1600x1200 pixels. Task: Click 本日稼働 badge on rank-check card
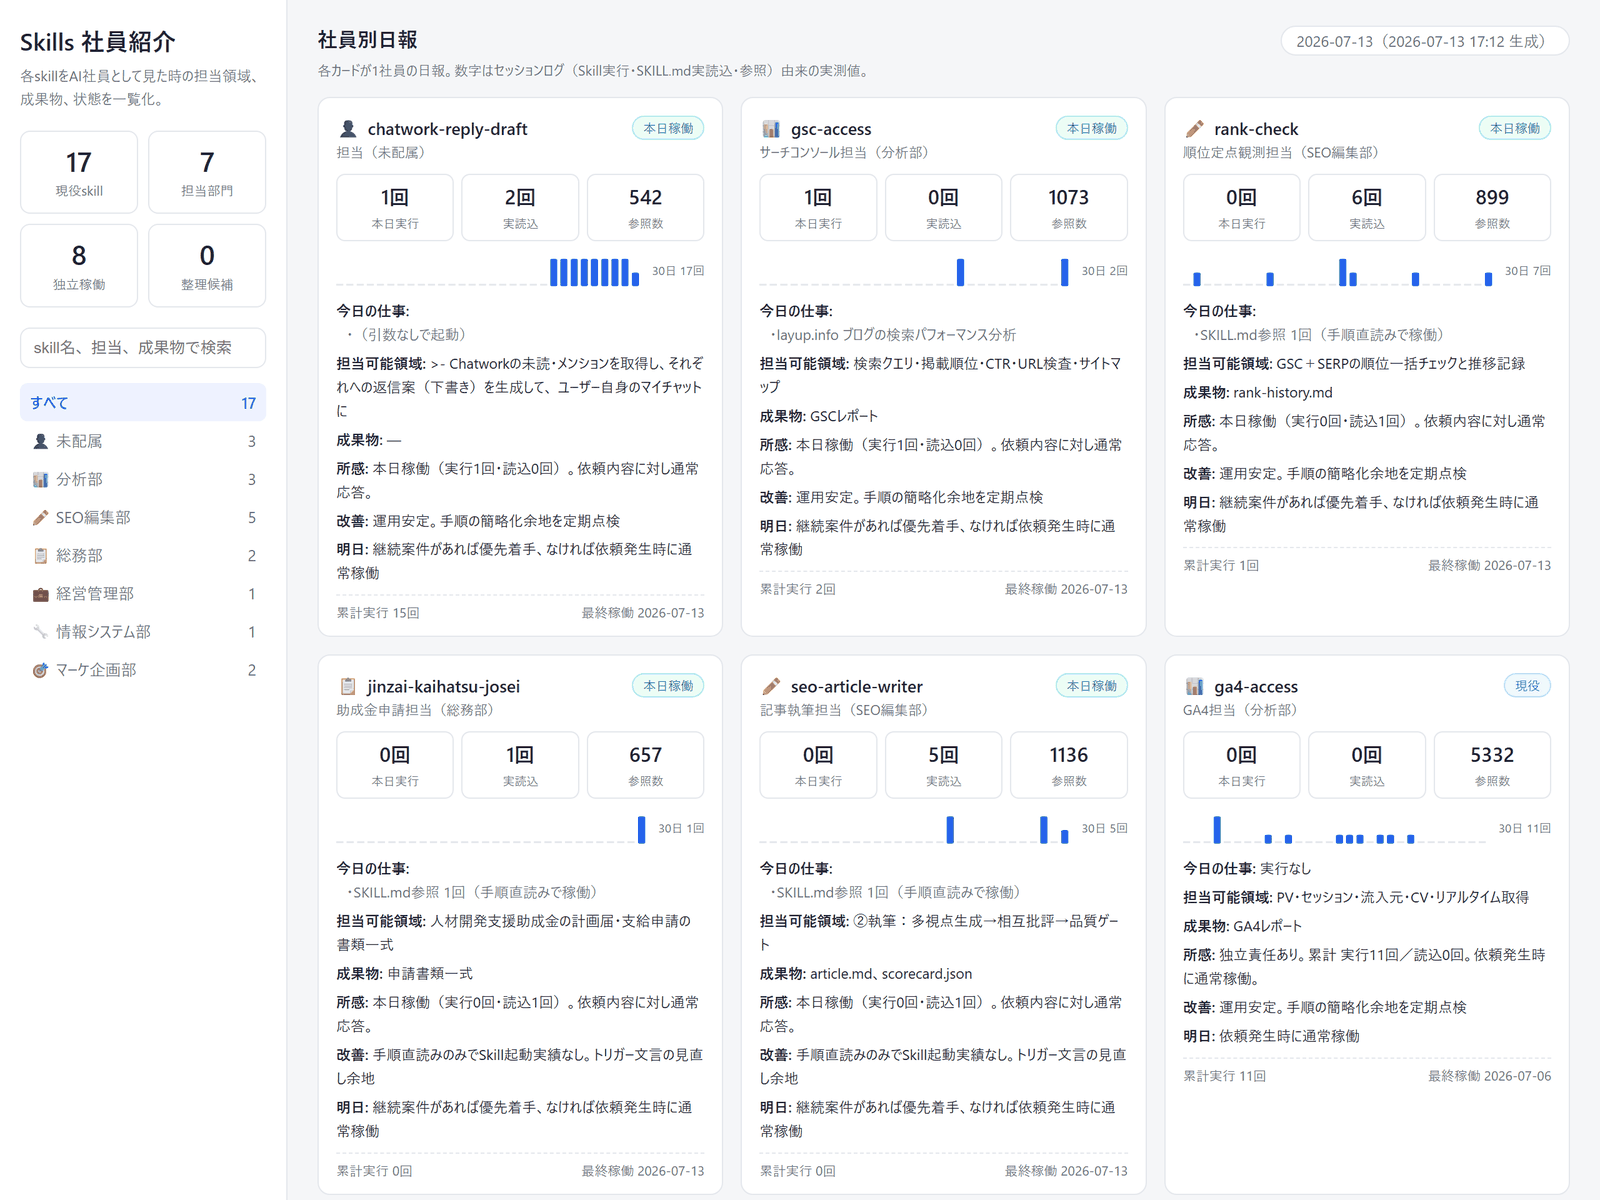pyautogui.click(x=1515, y=128)
